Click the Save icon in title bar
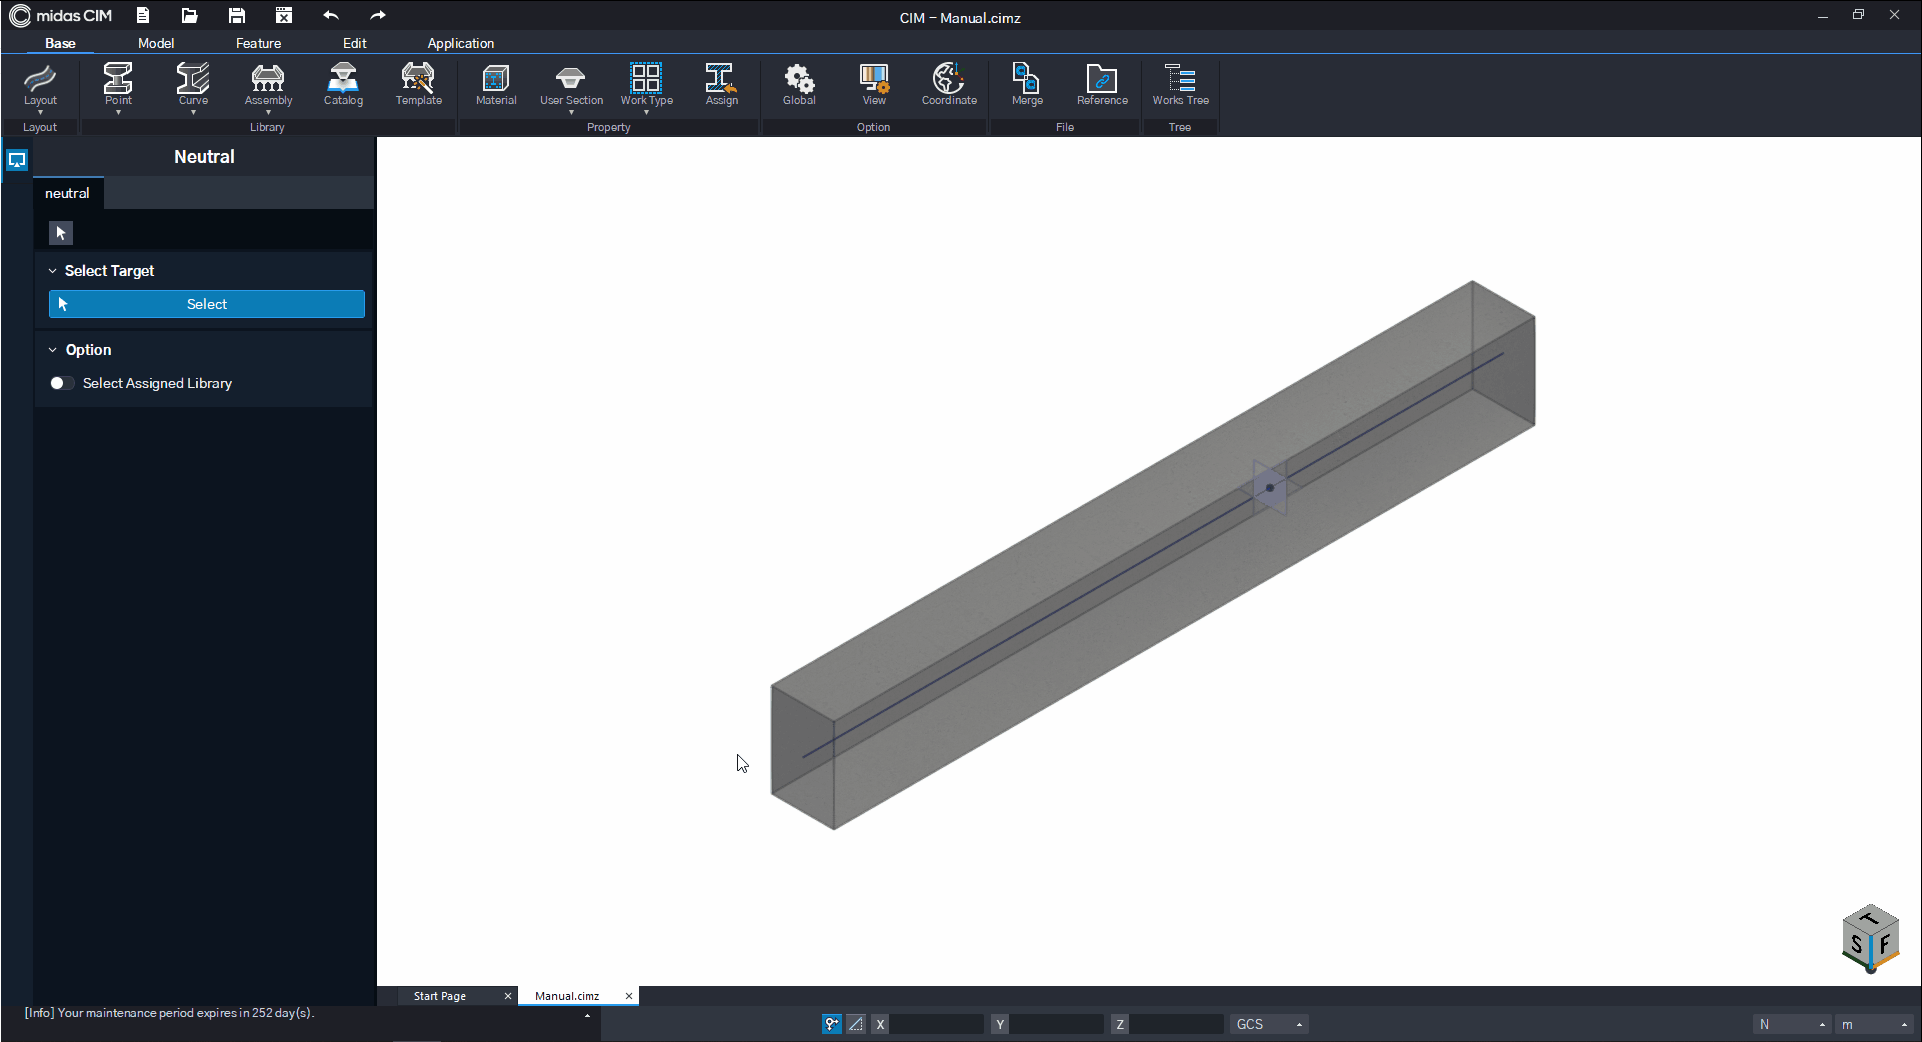 pos(236,15)
